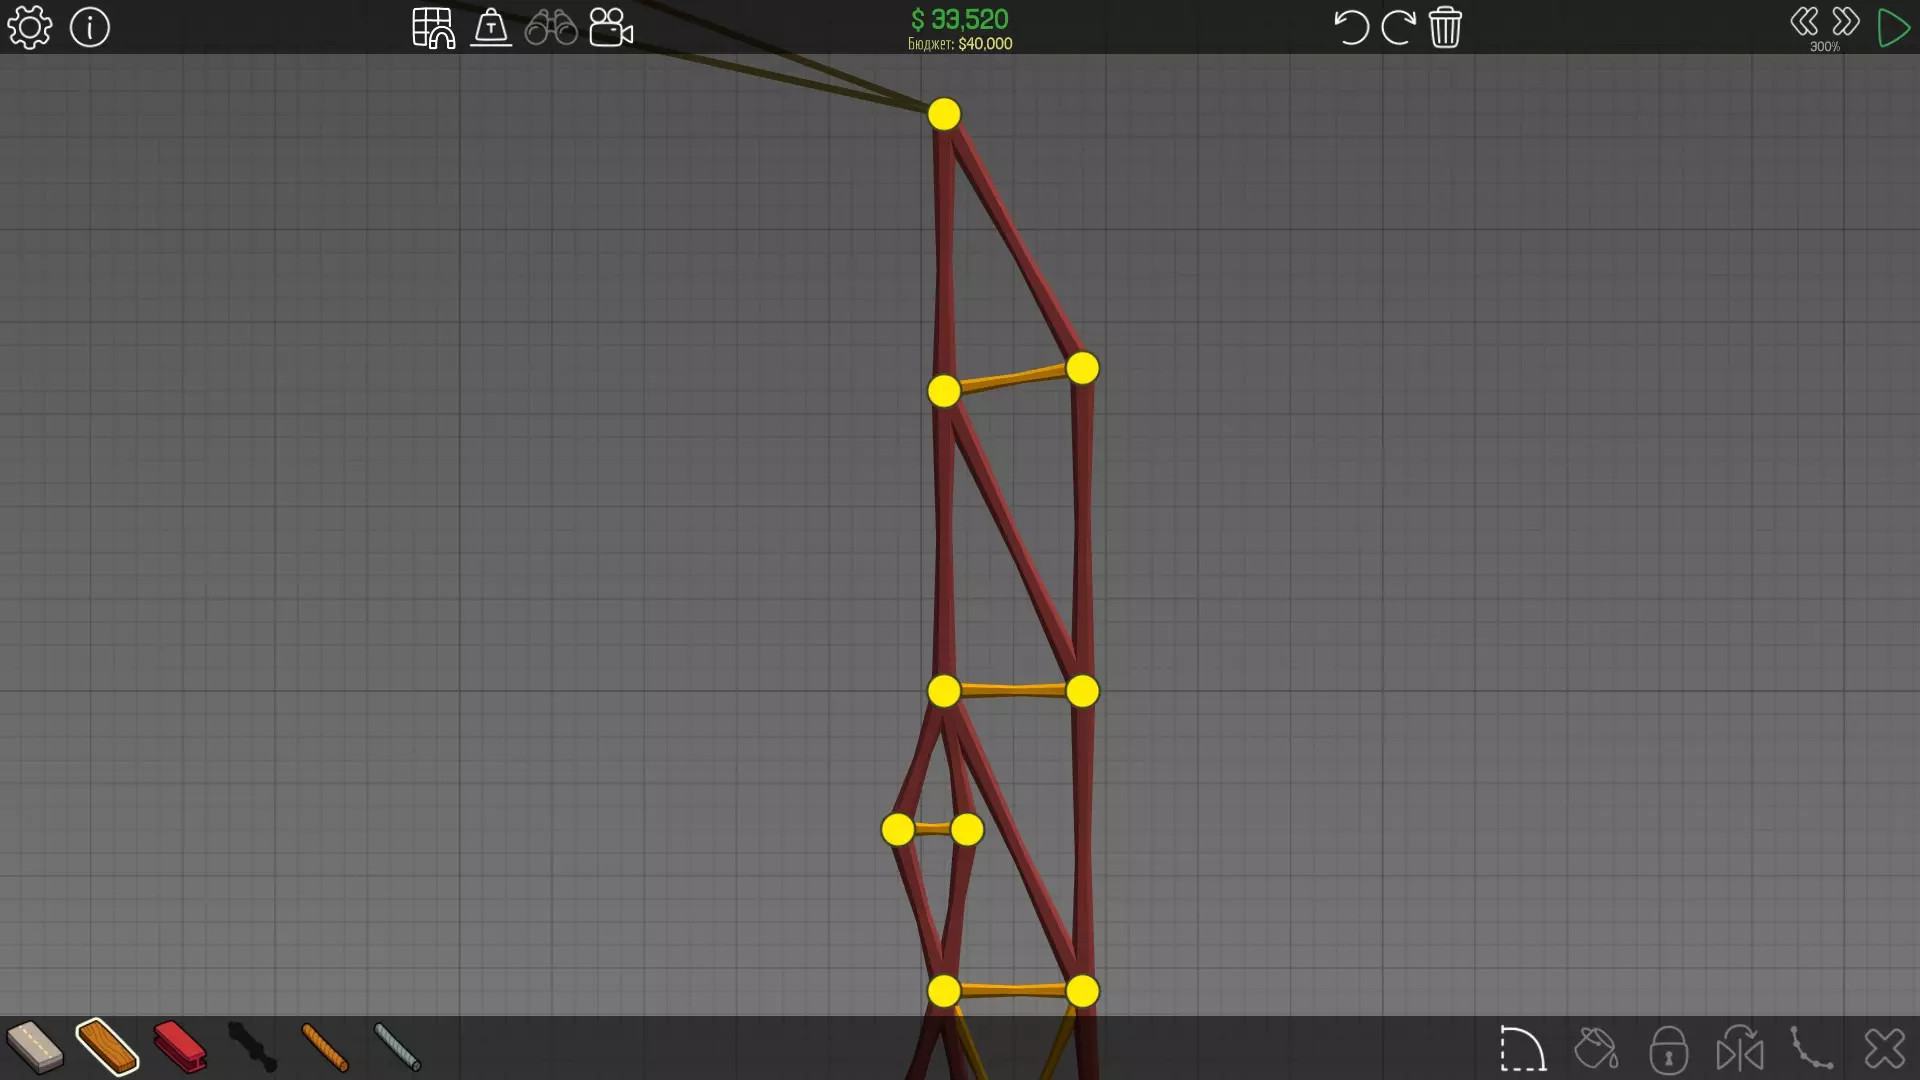Select the rope material
This screenshot has width=1920, height=1080.
pyautogui.click(x=325, y=1047)
